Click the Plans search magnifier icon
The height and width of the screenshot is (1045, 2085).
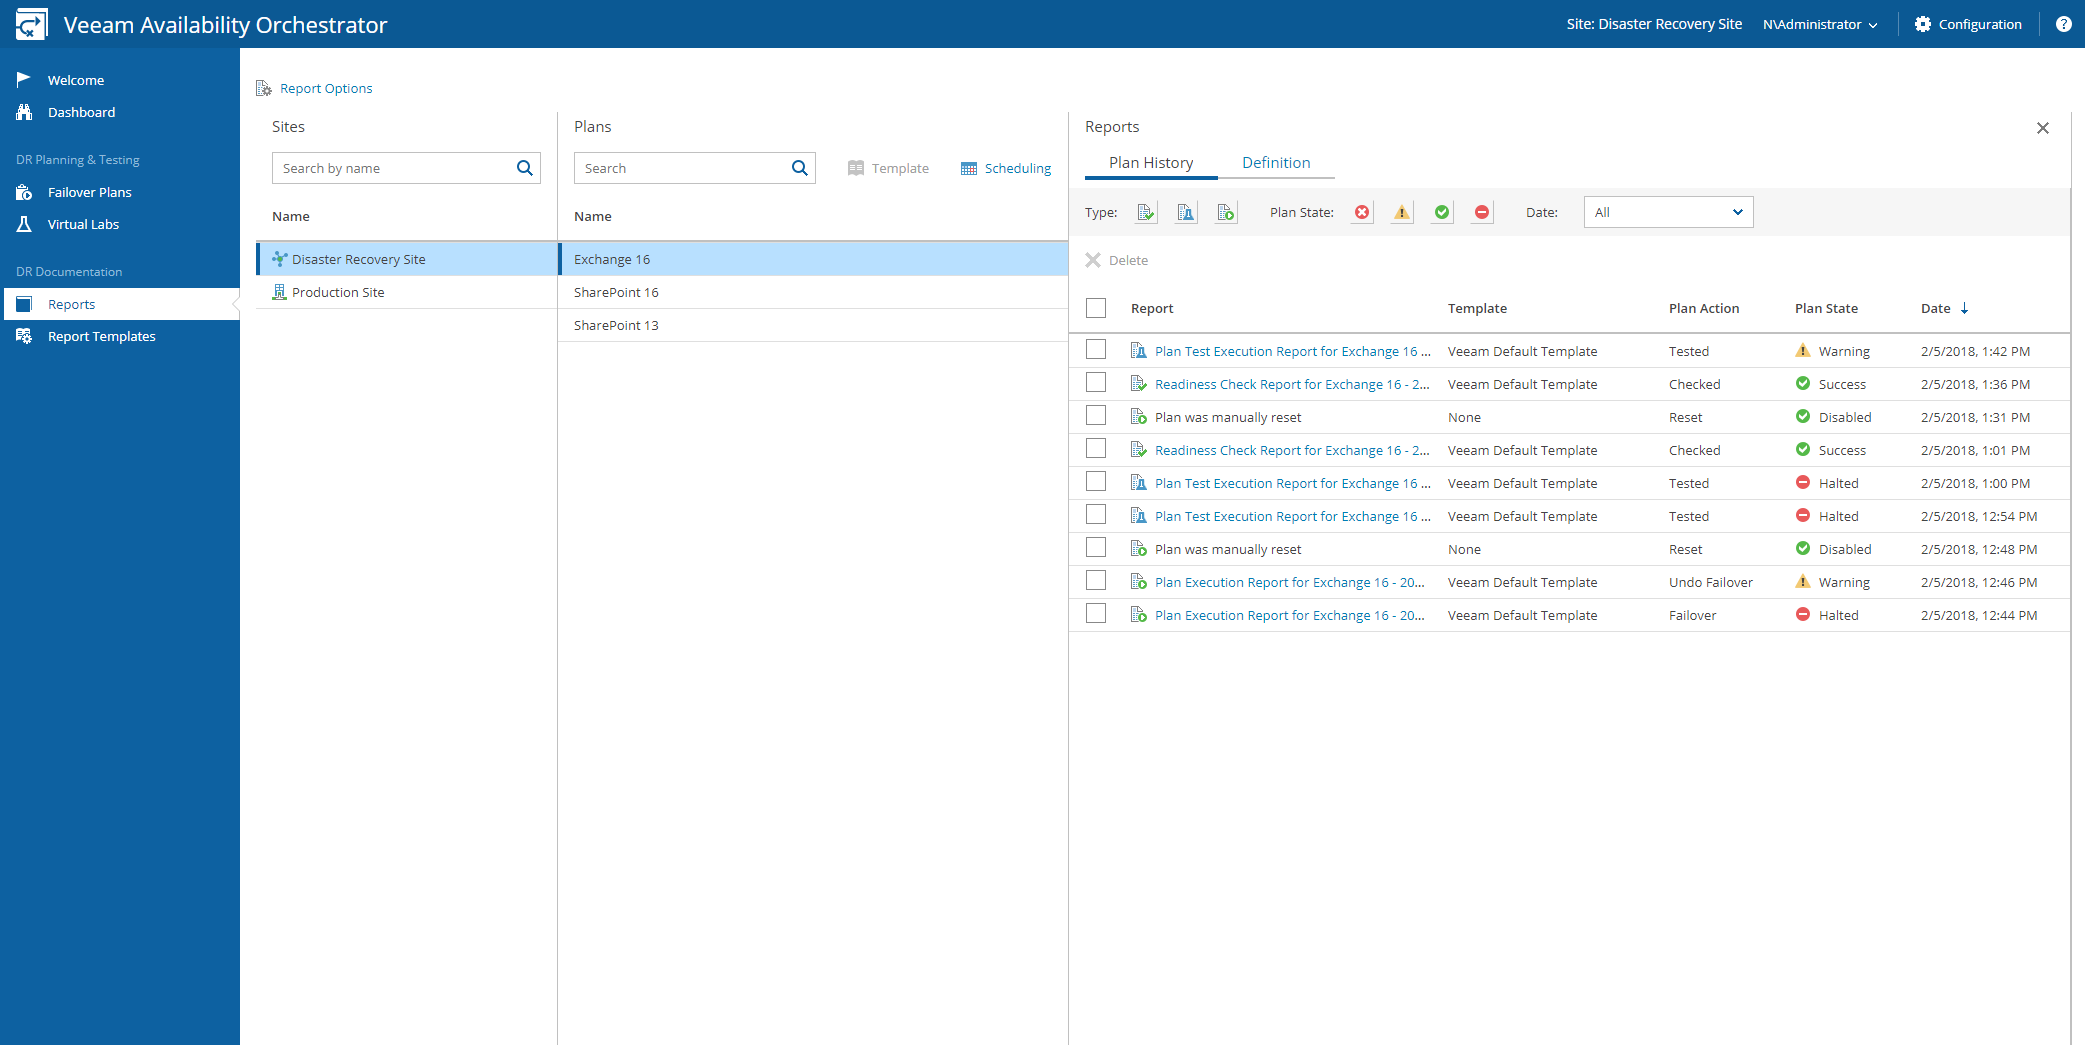799,168
